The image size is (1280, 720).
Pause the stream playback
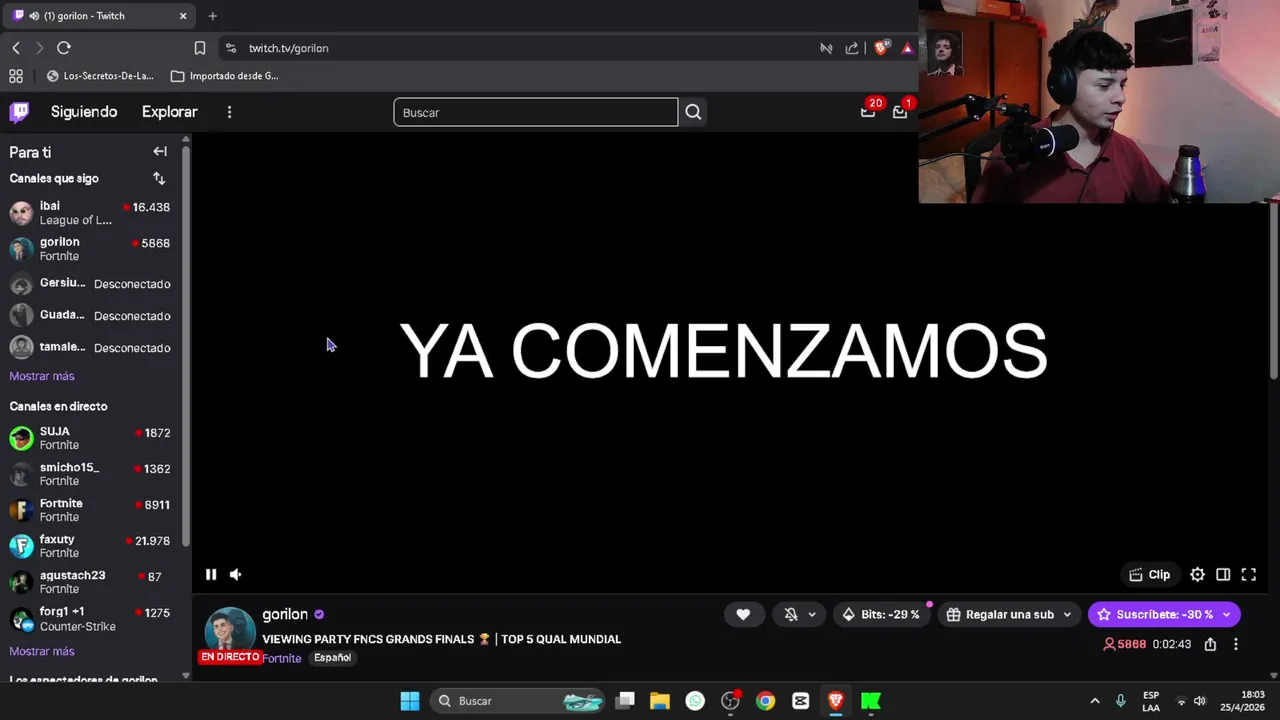point(211,574)
